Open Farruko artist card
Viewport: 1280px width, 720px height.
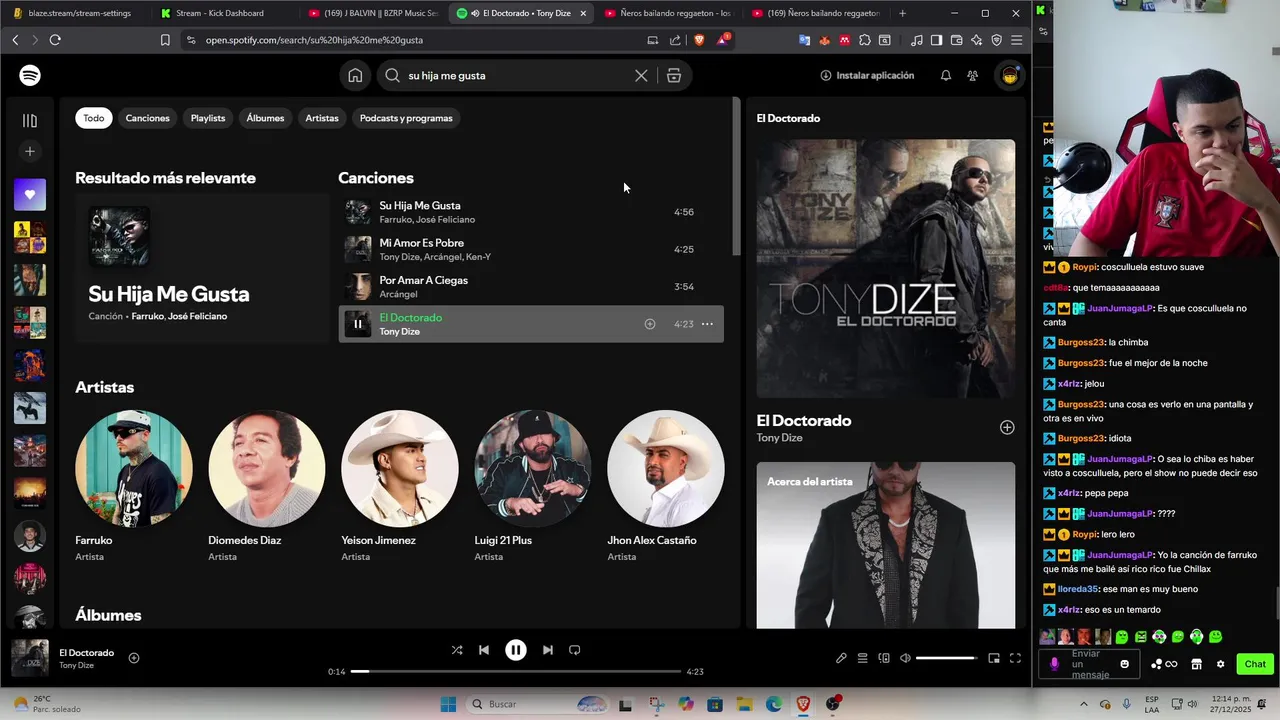(134, 487)
